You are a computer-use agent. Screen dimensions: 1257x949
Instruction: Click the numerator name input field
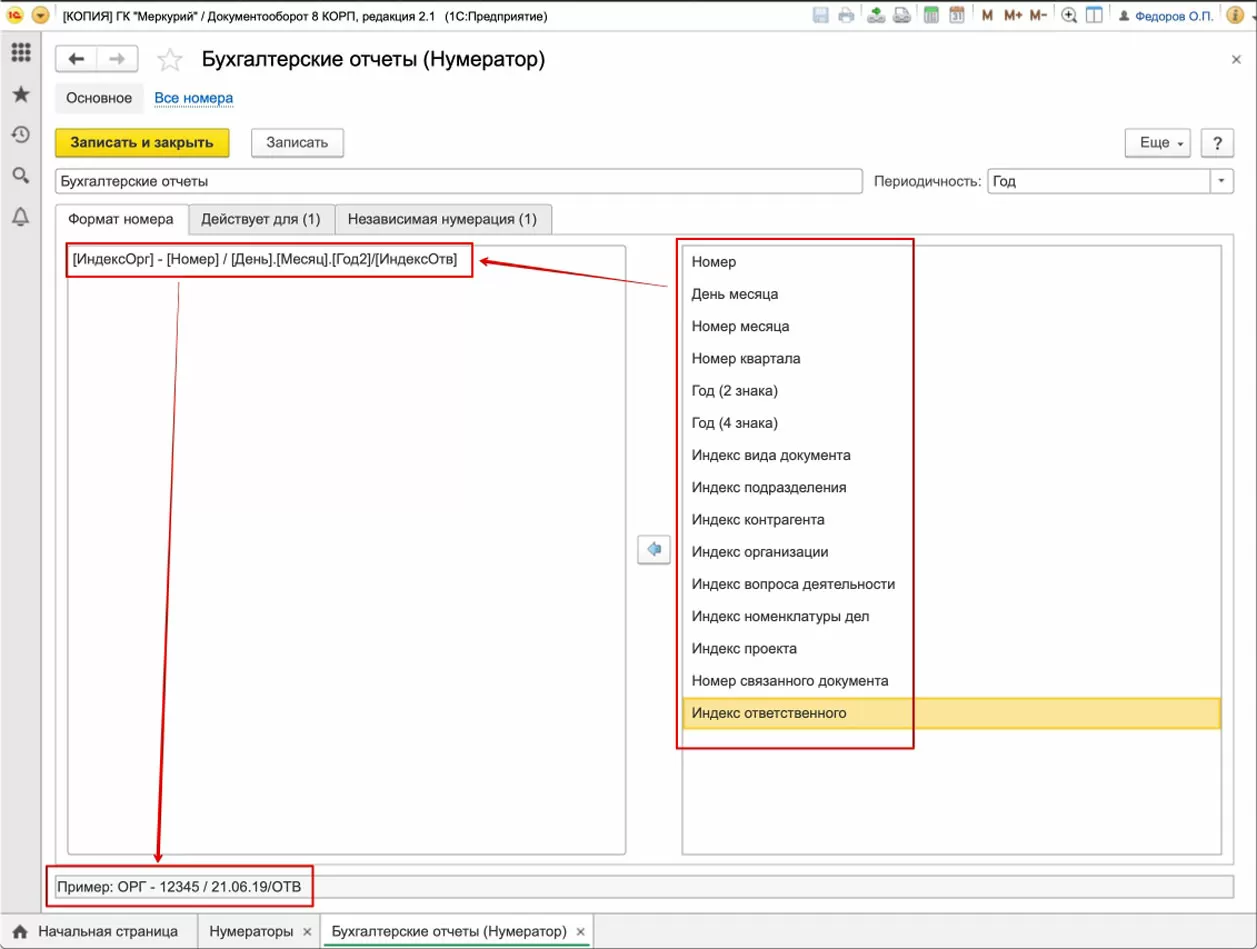(458, 182)
